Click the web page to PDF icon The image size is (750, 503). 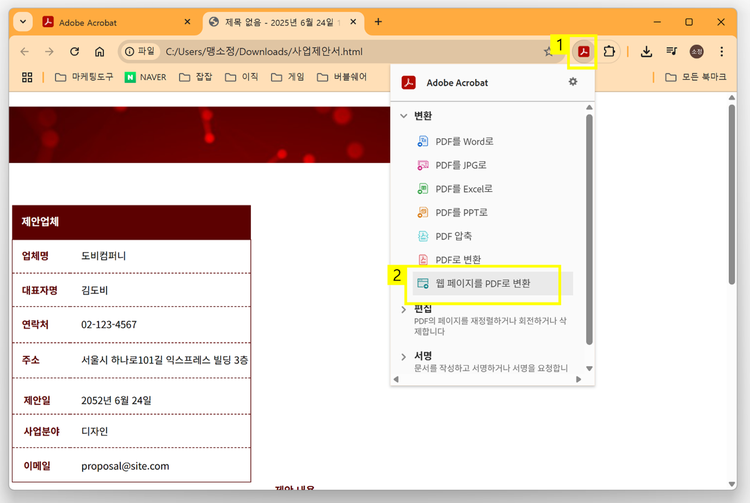pyautogui.click(x=423, y=283)
